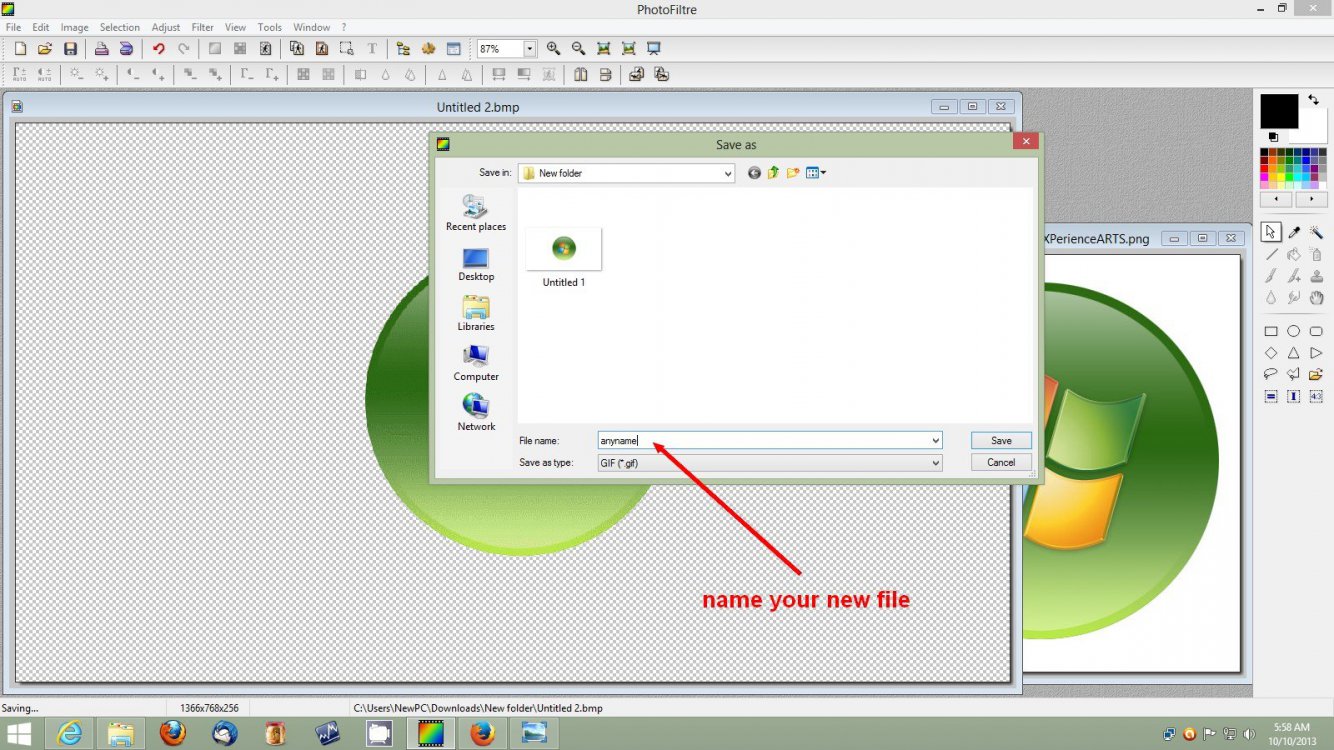
Task: Swap foreground and background colors
Action: [x=1313, y=100]
